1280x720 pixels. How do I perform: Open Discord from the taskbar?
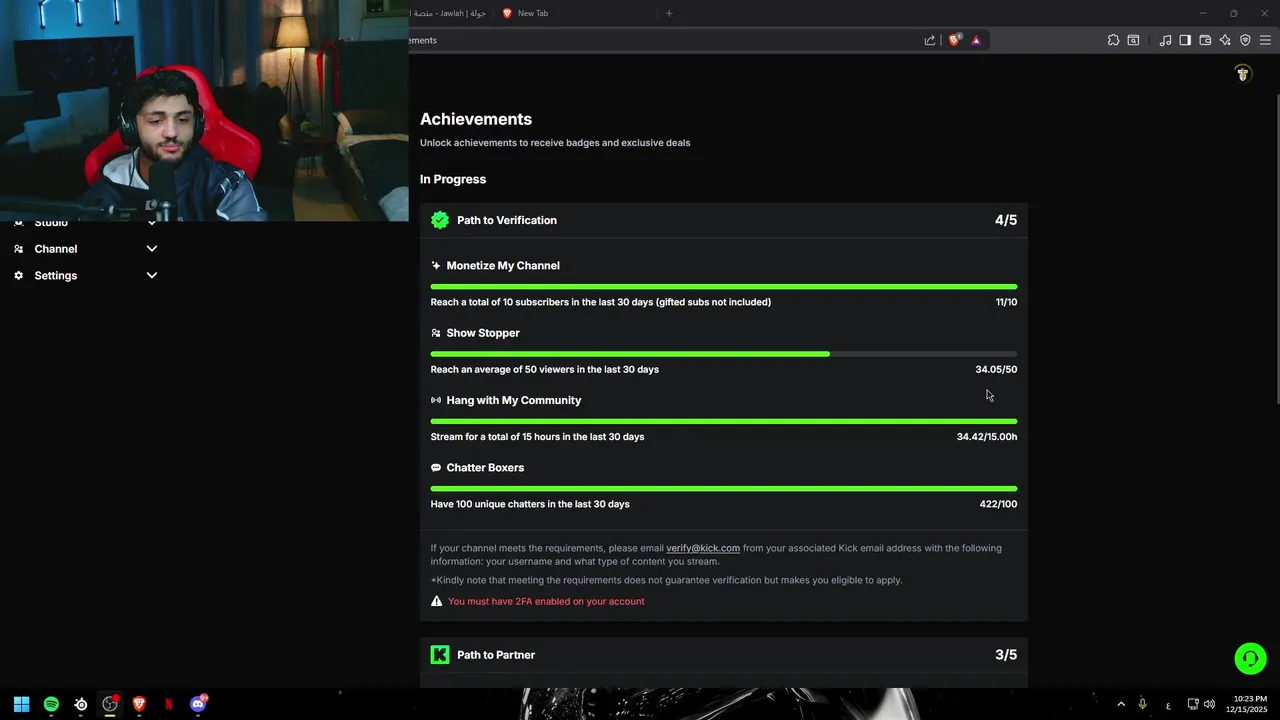point(198,704)
